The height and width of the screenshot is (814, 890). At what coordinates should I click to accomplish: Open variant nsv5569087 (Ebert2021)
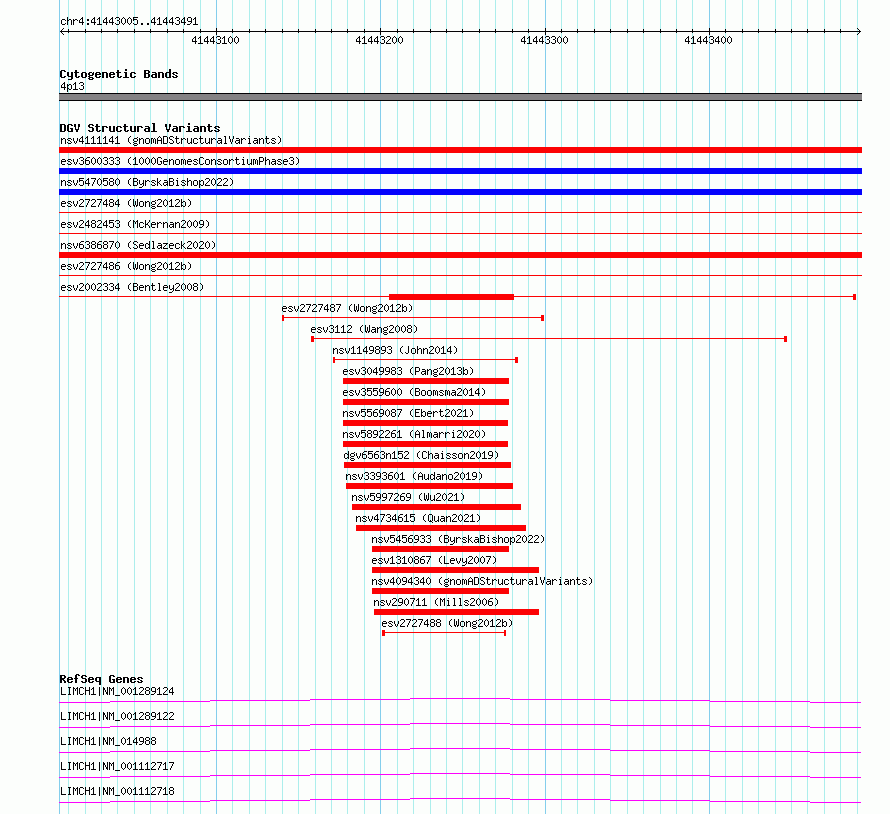coord(408,413)
